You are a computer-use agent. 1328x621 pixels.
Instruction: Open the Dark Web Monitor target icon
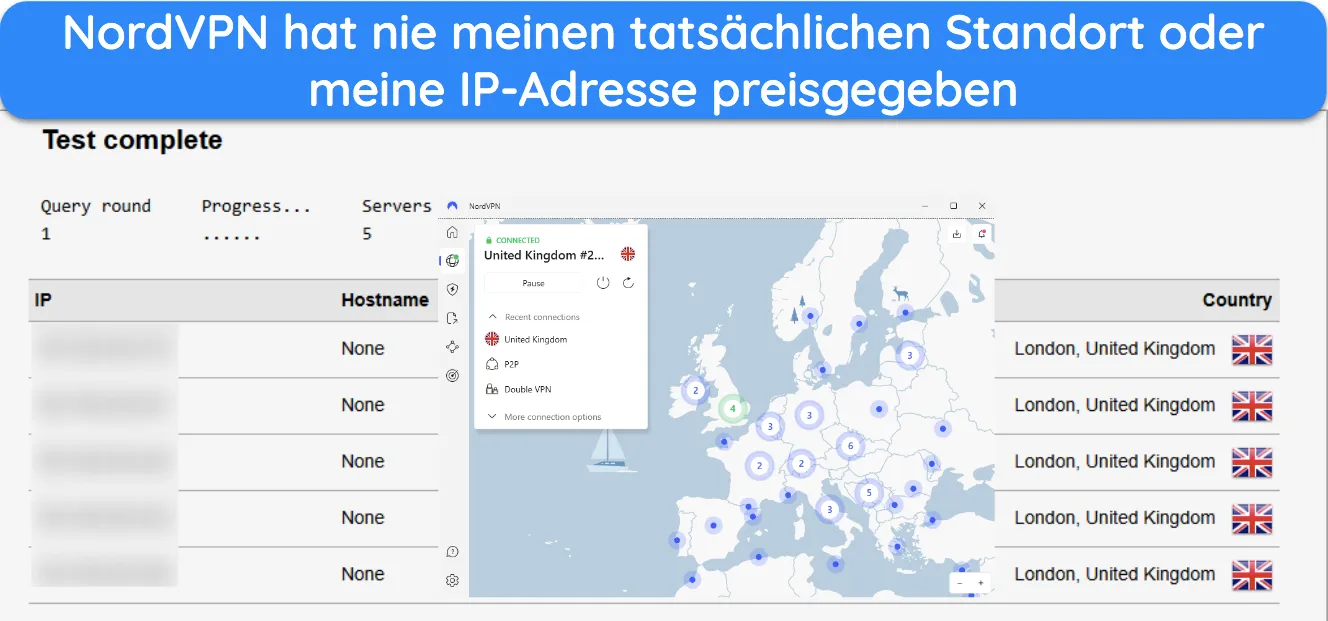coord(452,376)
